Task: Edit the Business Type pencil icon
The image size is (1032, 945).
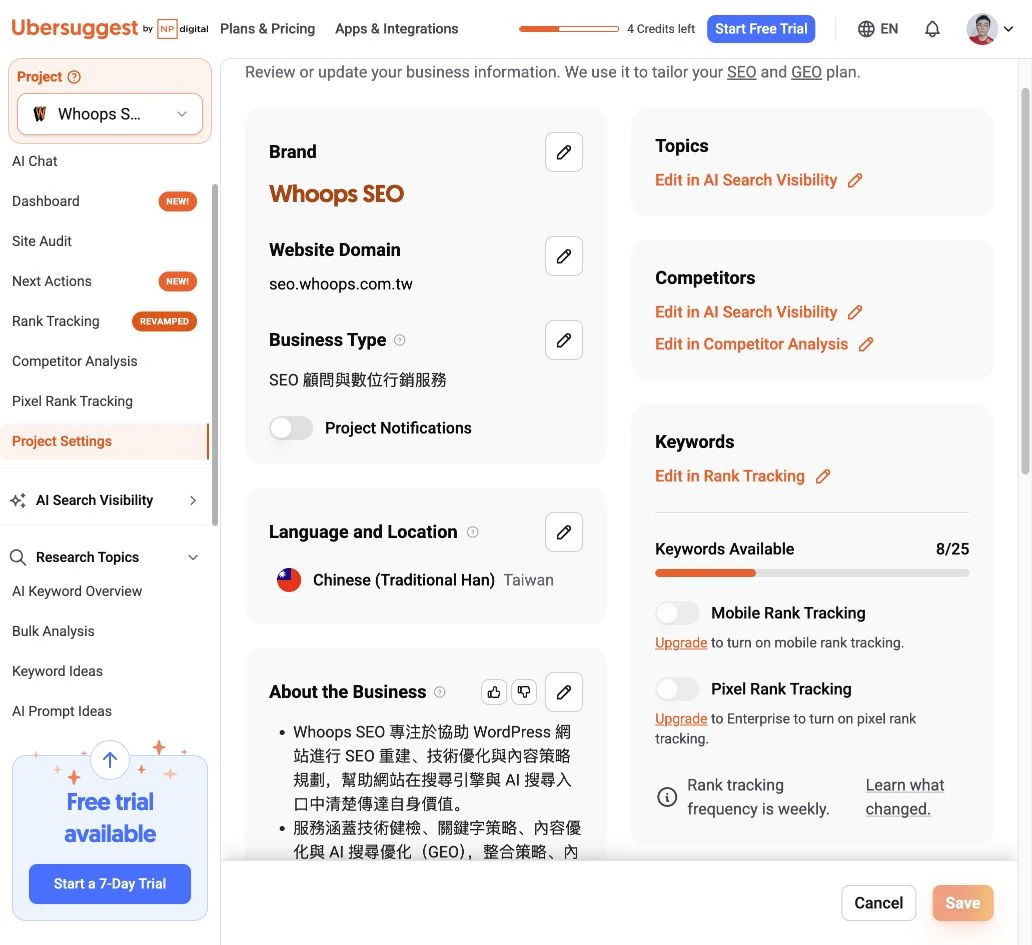Action: pyautogui.click(x=563, y=340)
